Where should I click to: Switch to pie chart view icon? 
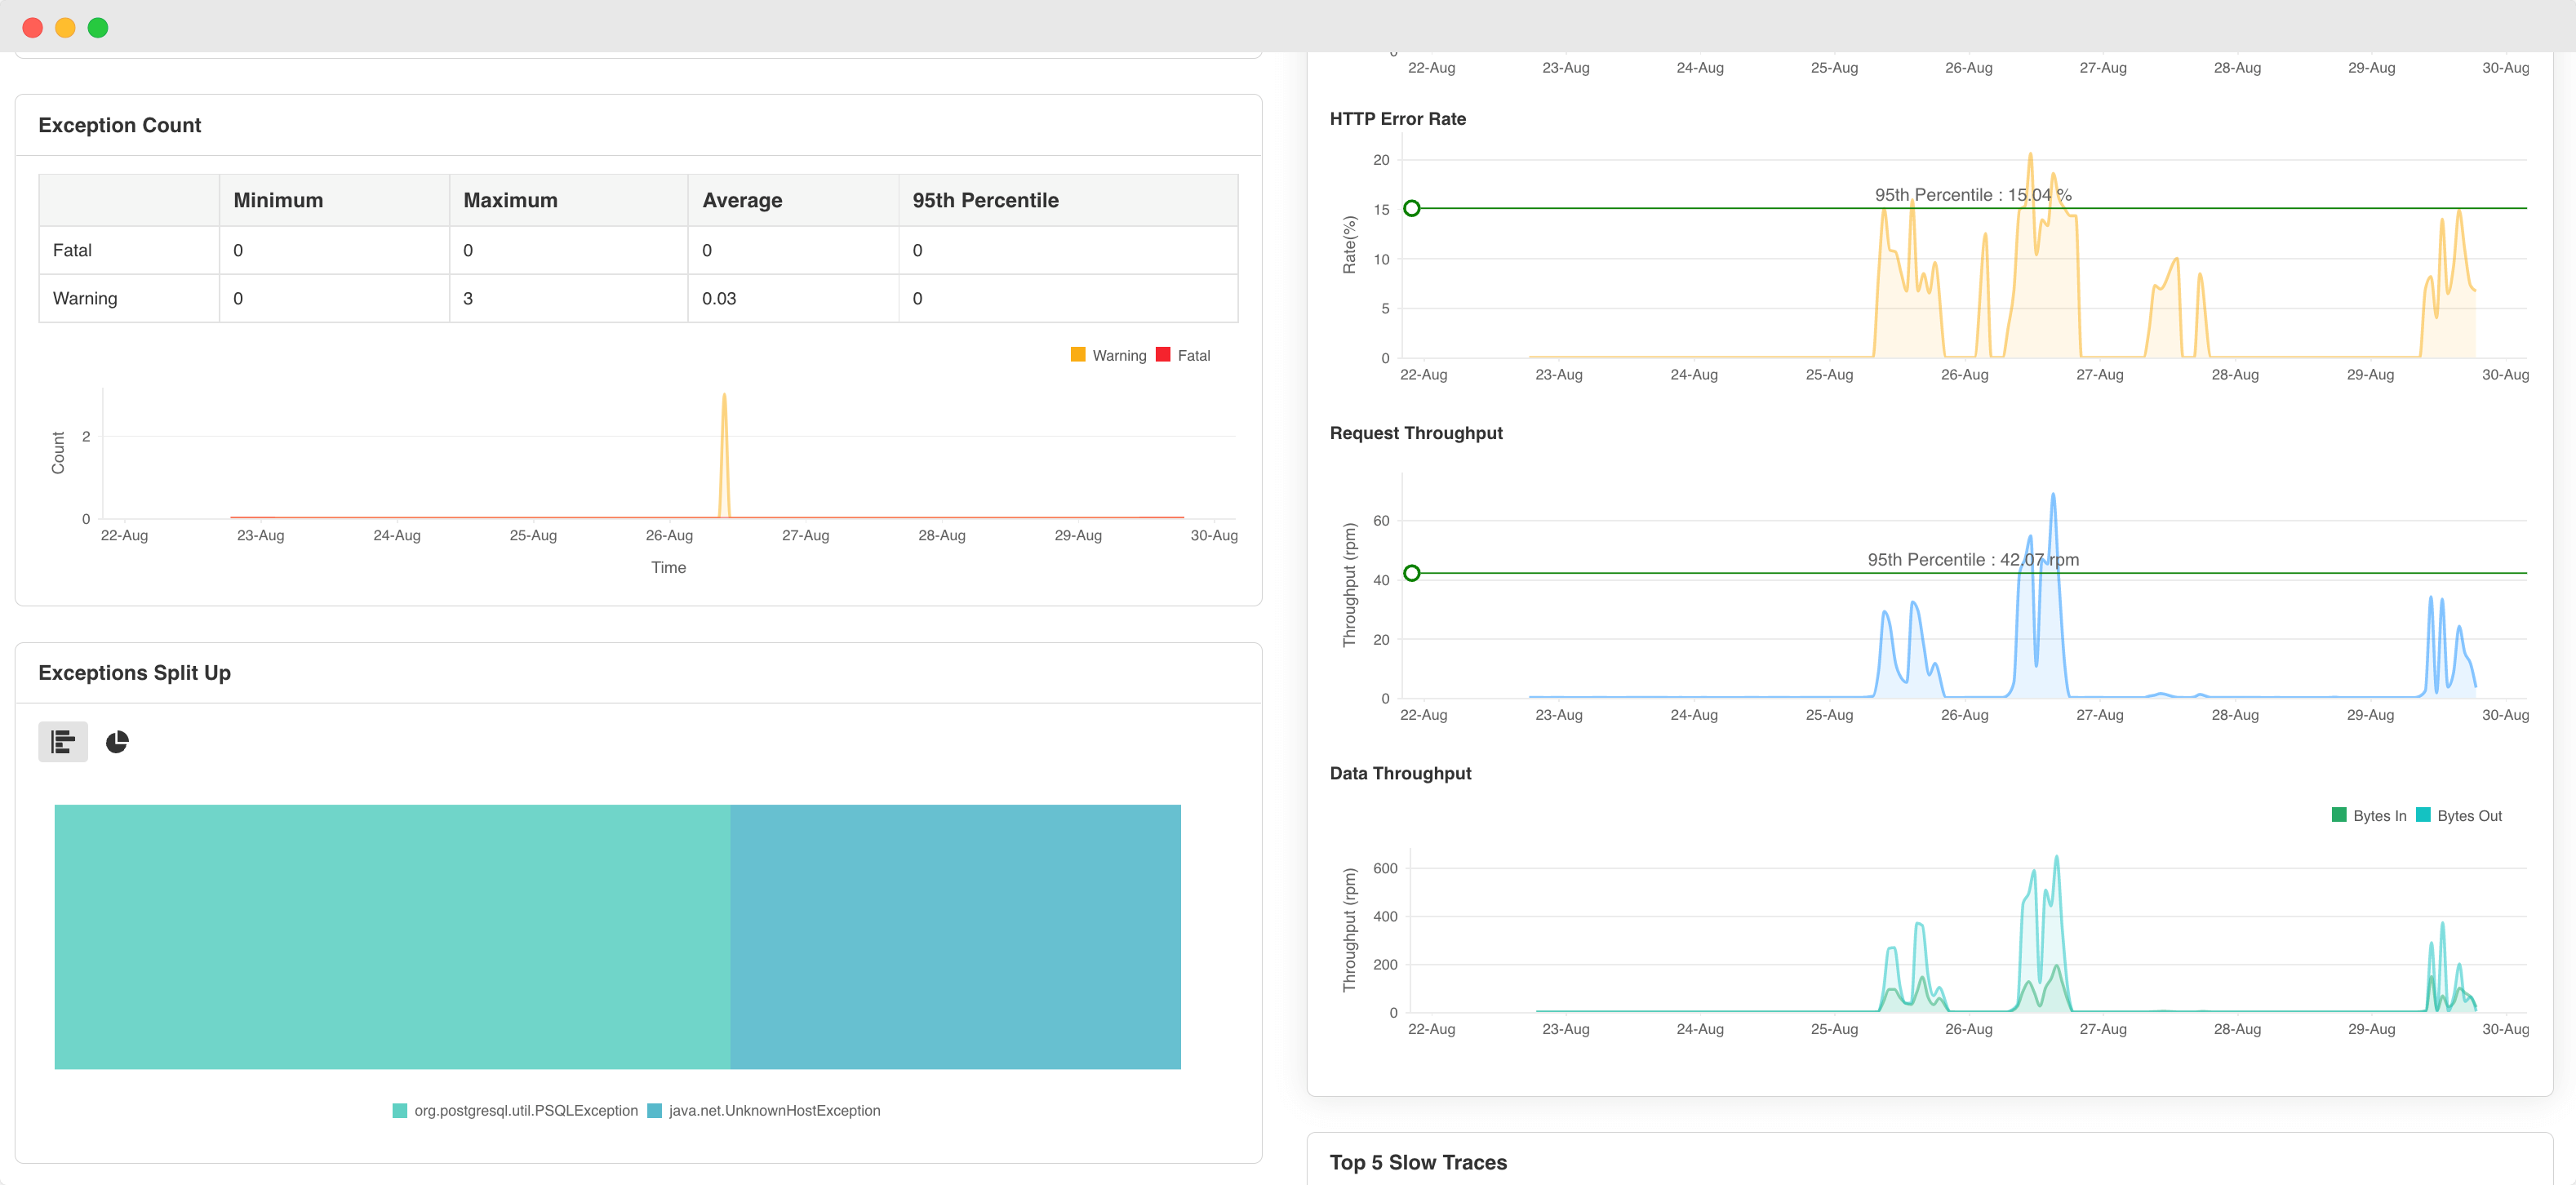tap(117, 741)
